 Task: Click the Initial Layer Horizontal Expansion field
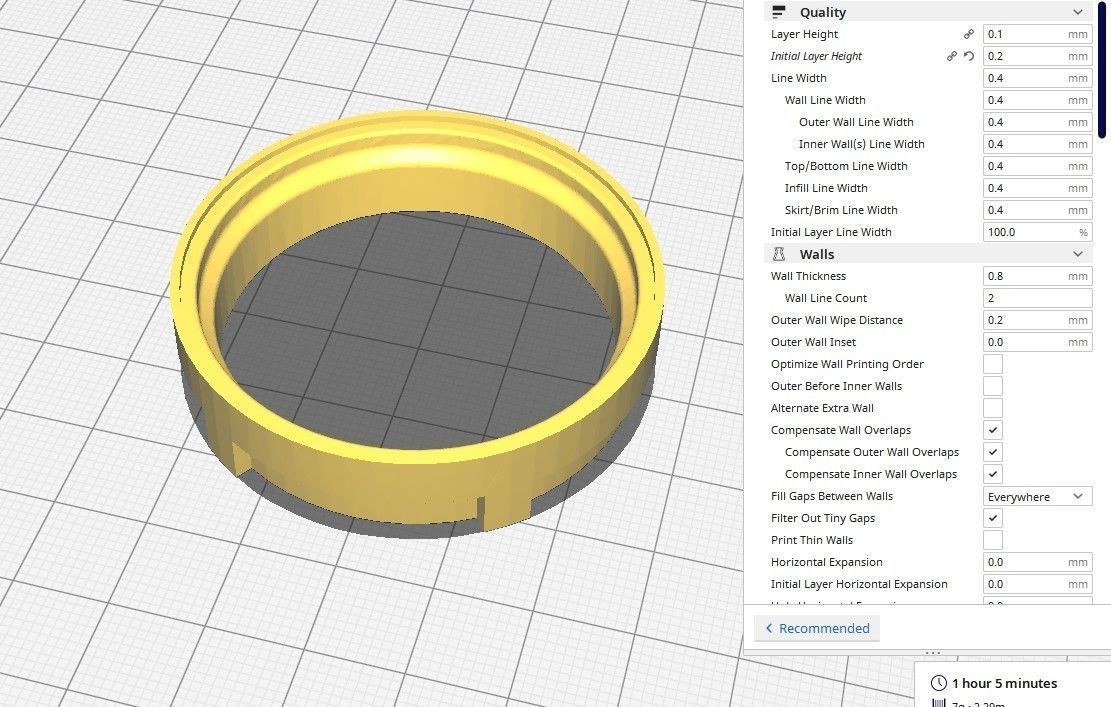[x=1037, y=584]
